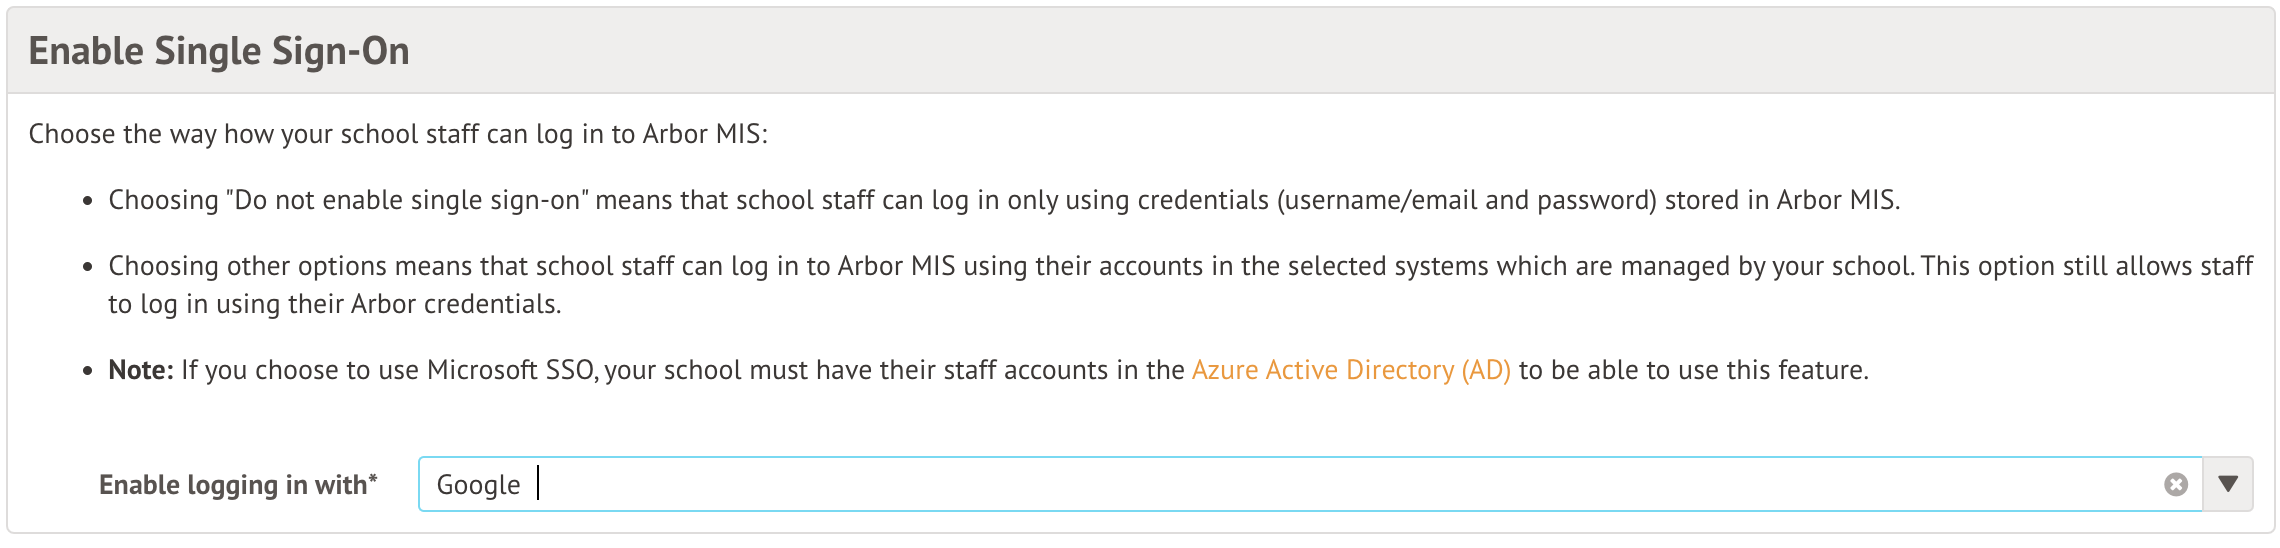Select the Google value in the combo box
Viewport: 2280px width, 548px height.
478,485
